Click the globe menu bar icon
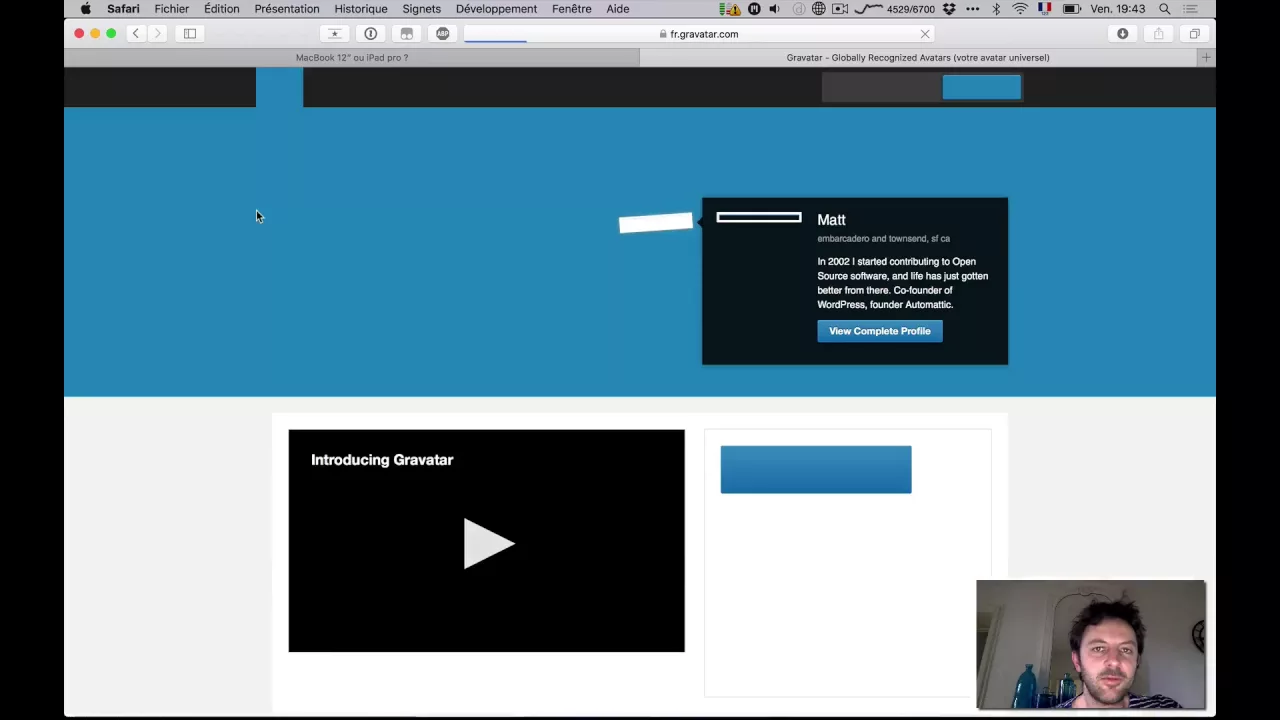This screenshot has width=1280, height=720. tap(819, 9)
